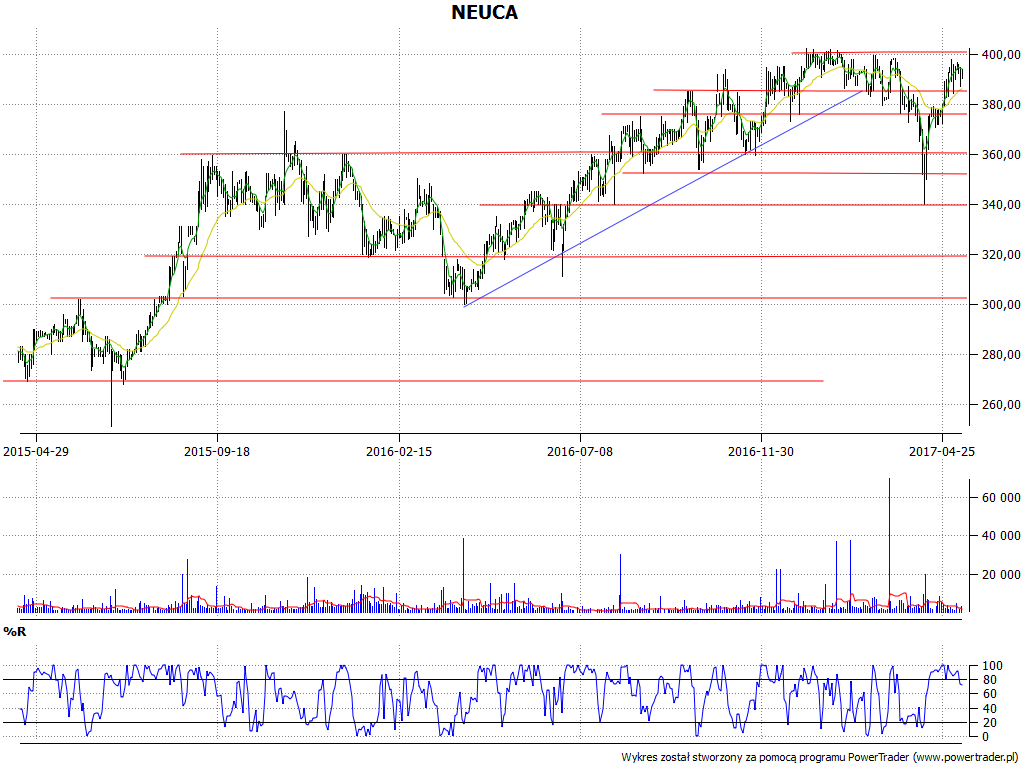Click the %R indicator label
This screenshot has height=768, width=1024.
click(15, 632)
